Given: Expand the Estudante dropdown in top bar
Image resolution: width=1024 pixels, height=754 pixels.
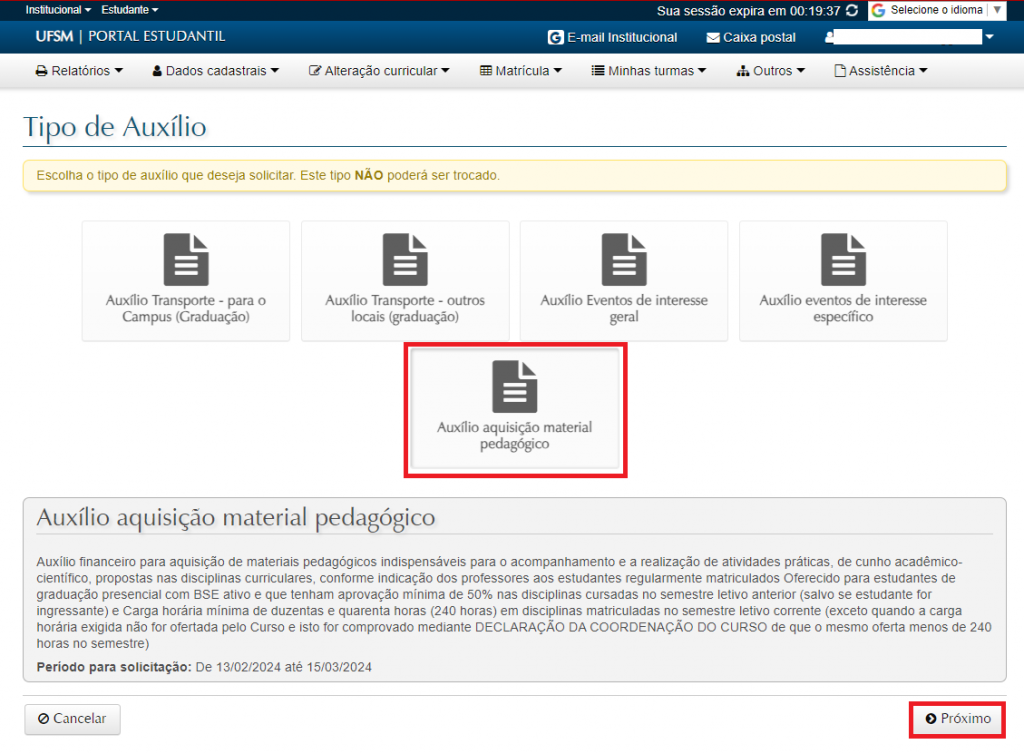Looking at the screenshot, I should click(x=130, y=9).
